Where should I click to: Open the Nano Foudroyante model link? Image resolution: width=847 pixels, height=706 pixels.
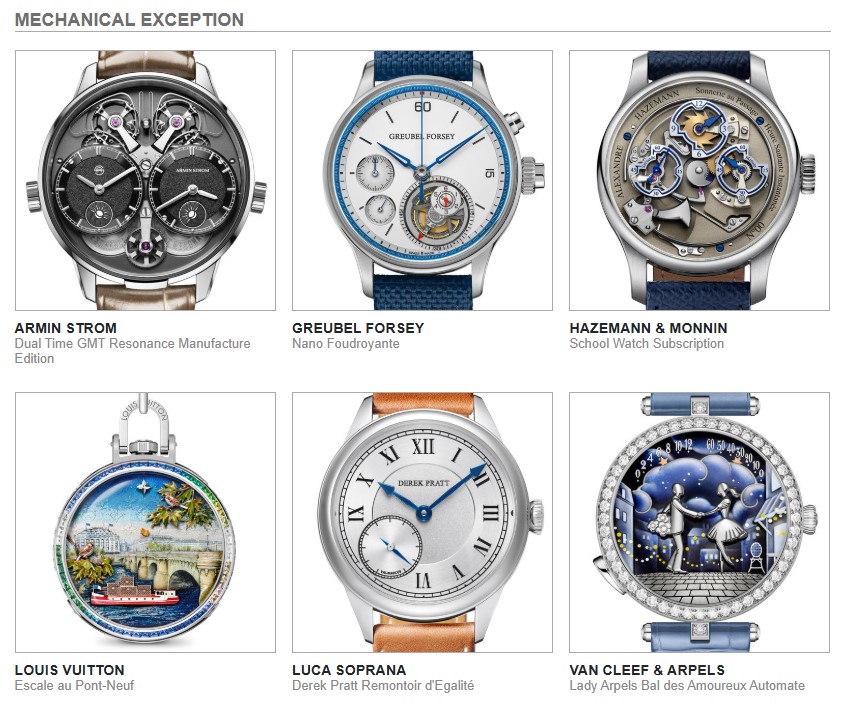click(x=346, y=344)
